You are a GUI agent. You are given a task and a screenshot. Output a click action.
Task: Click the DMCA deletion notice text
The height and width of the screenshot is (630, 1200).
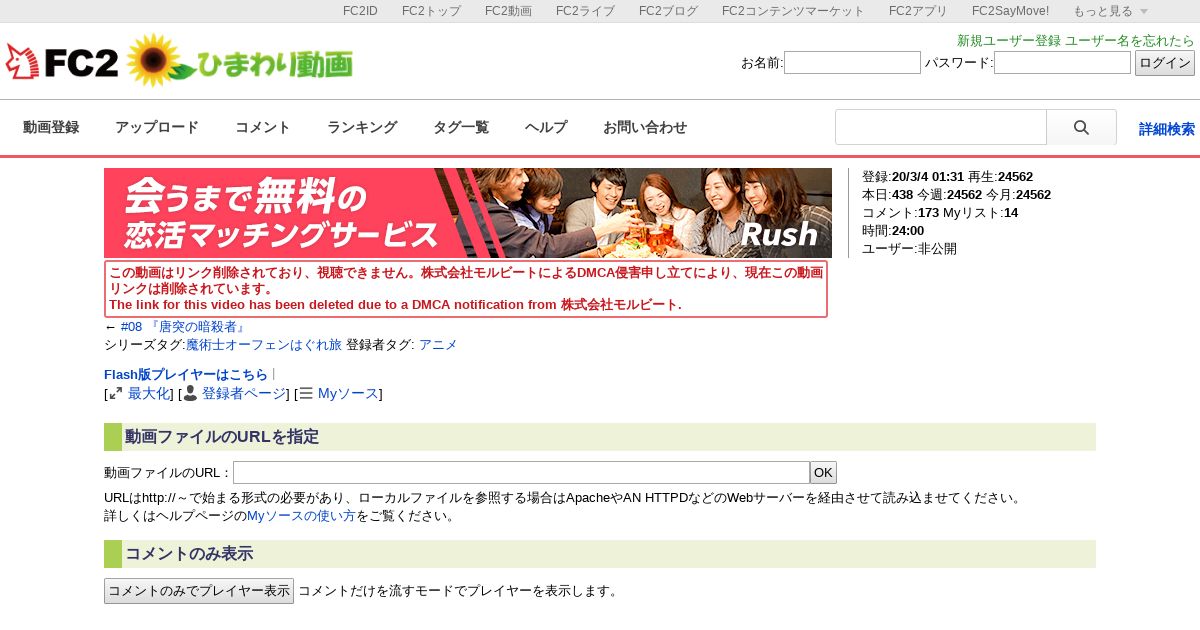466,289
